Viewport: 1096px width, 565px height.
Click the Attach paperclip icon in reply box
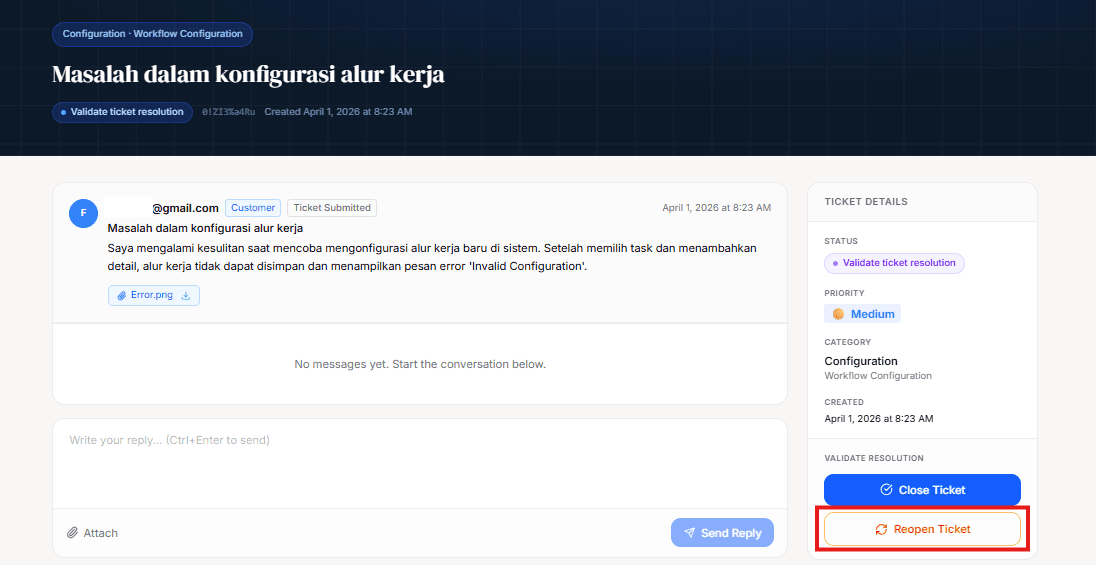point(73,533)
